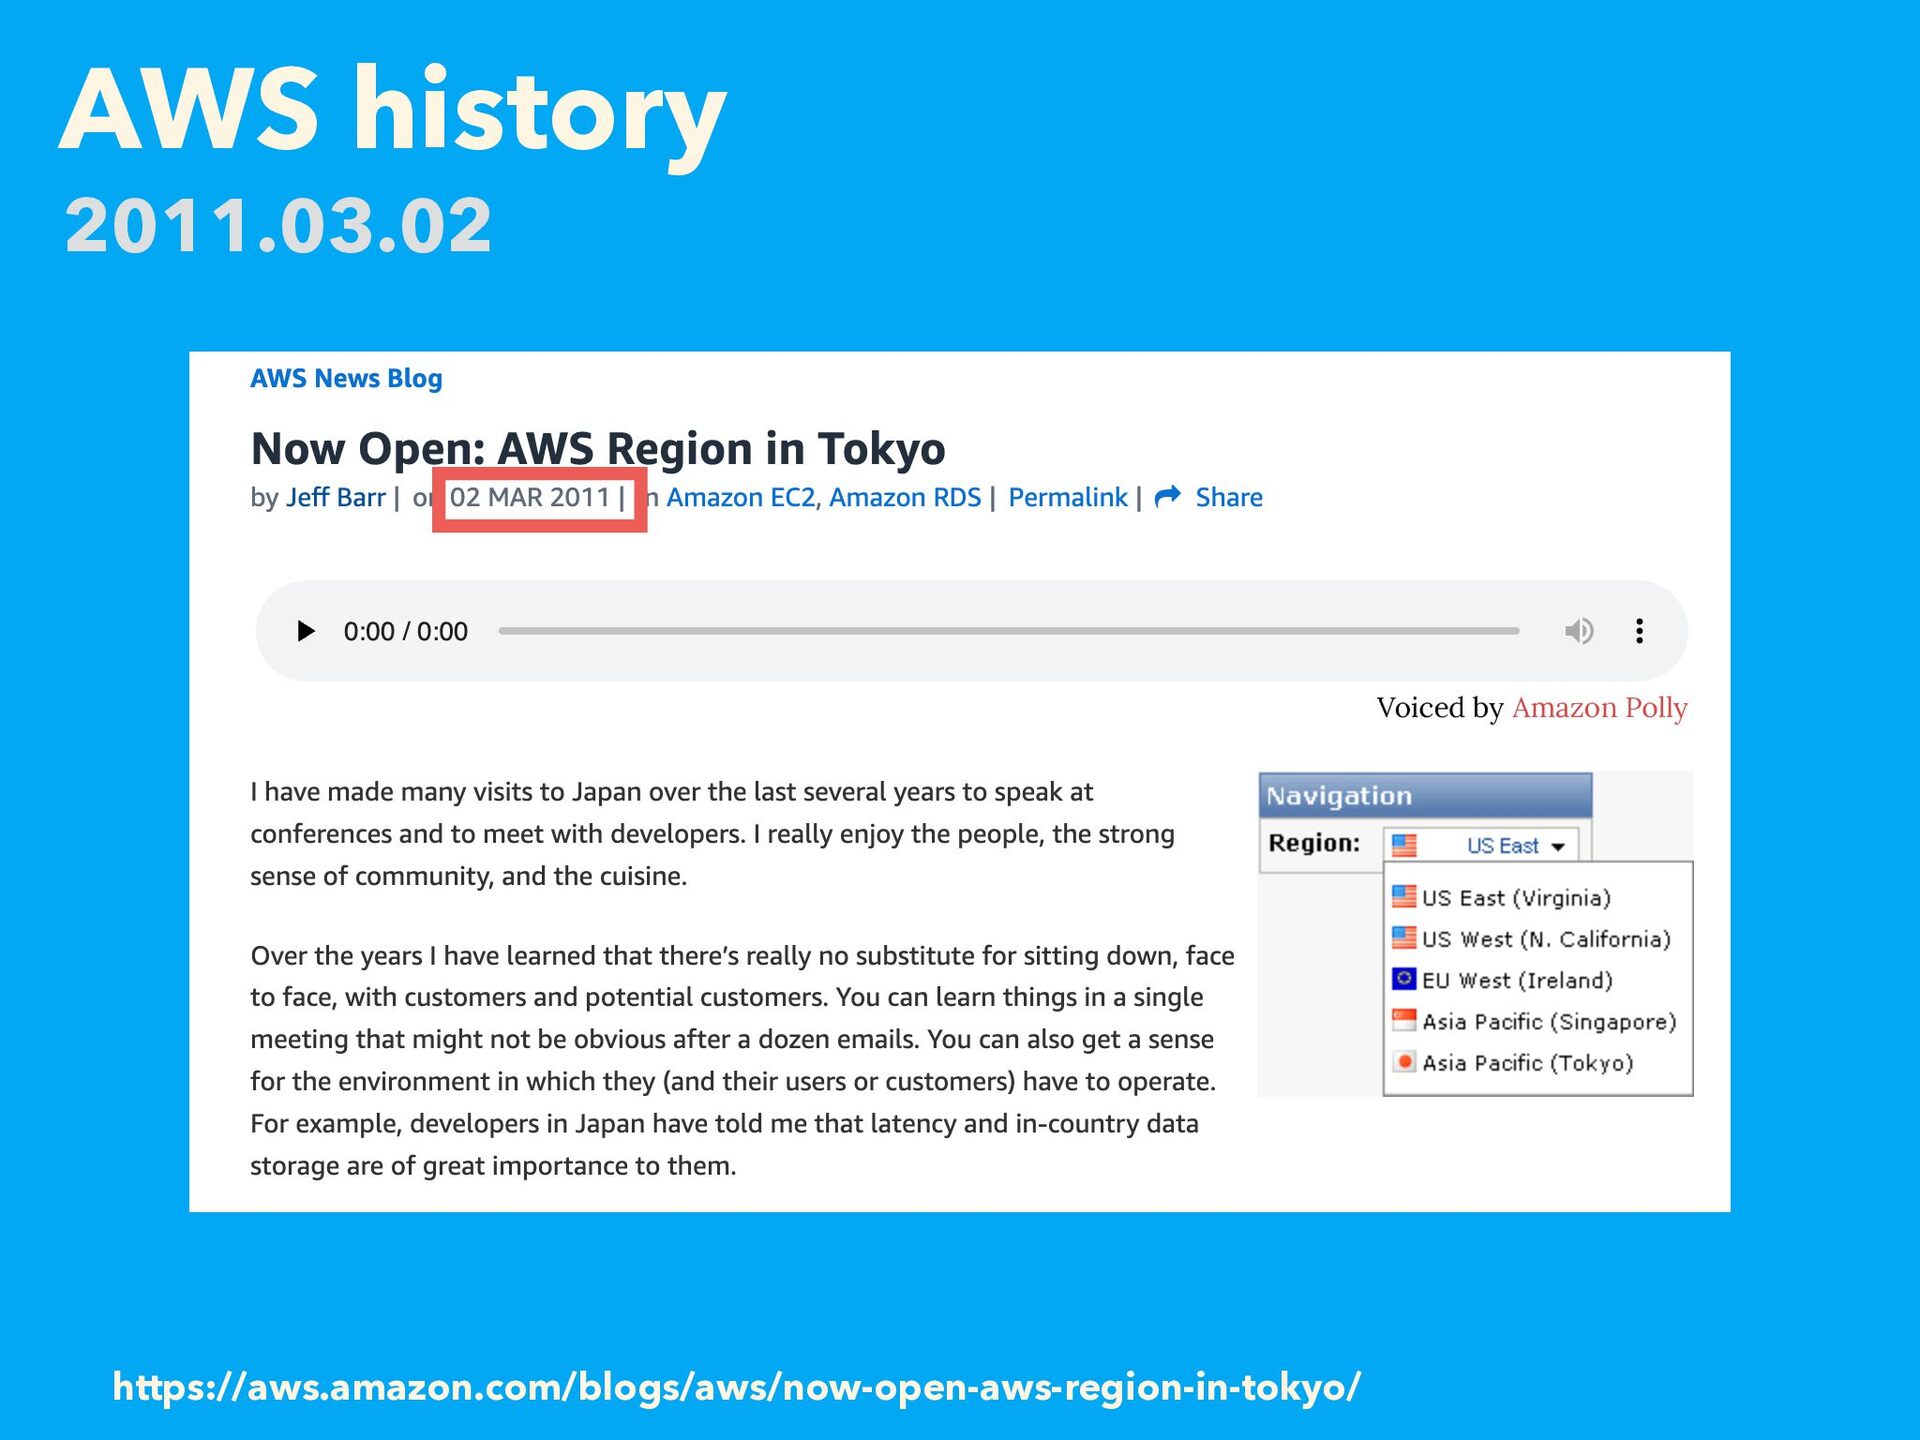Choose EU West (Ireland) option
Image resolution: width=1920 pixels, height=1440 pixels.
(x=1517, y=980)
